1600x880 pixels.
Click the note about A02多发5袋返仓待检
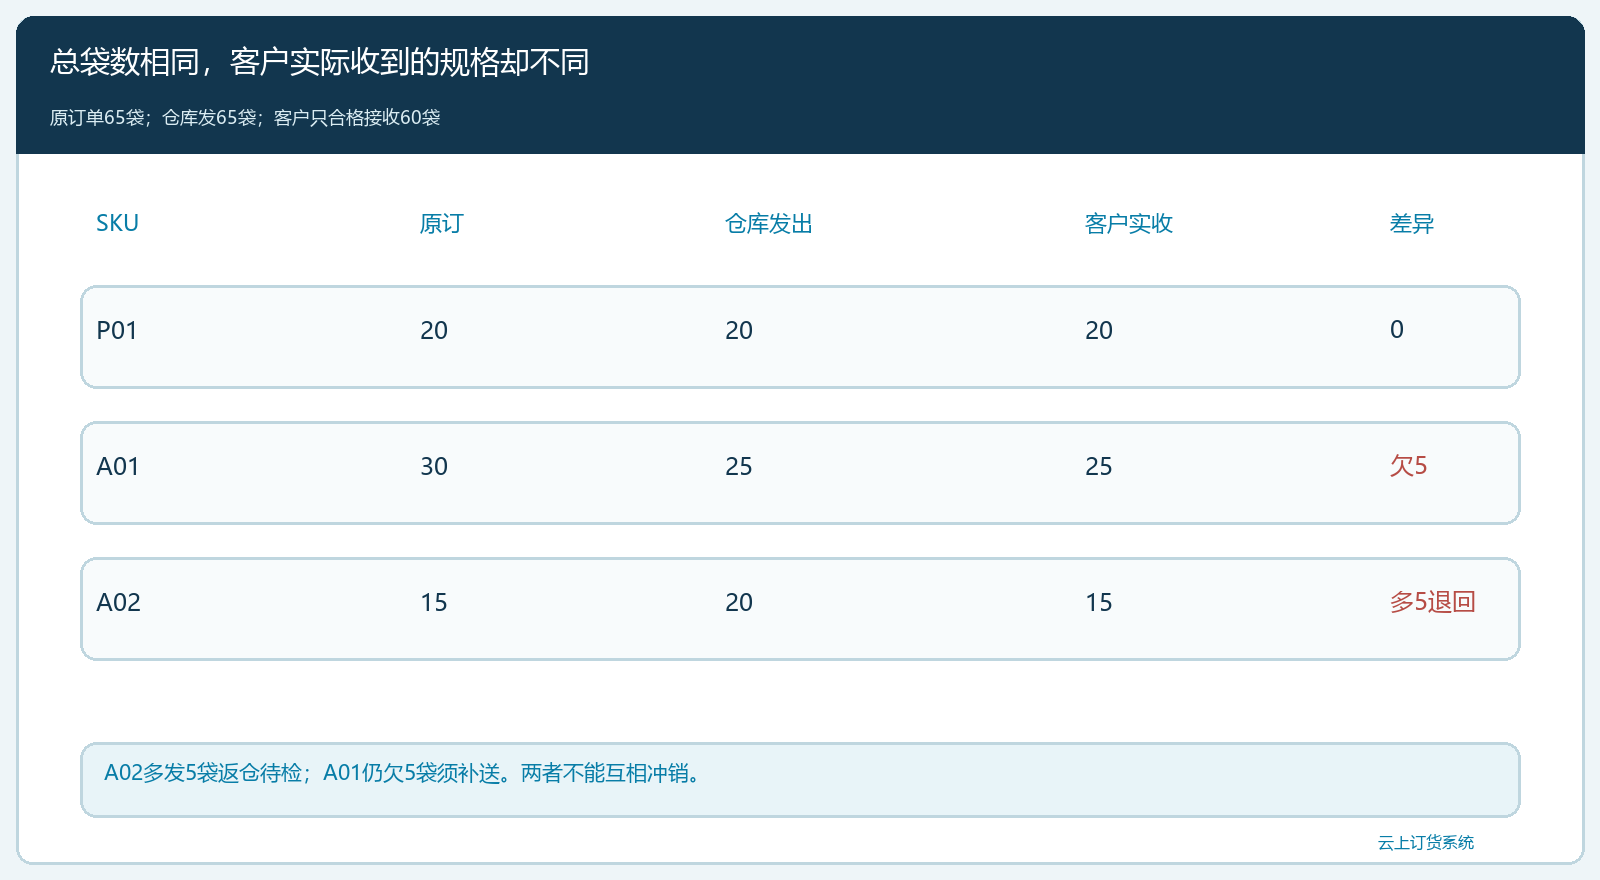(800, 780)
